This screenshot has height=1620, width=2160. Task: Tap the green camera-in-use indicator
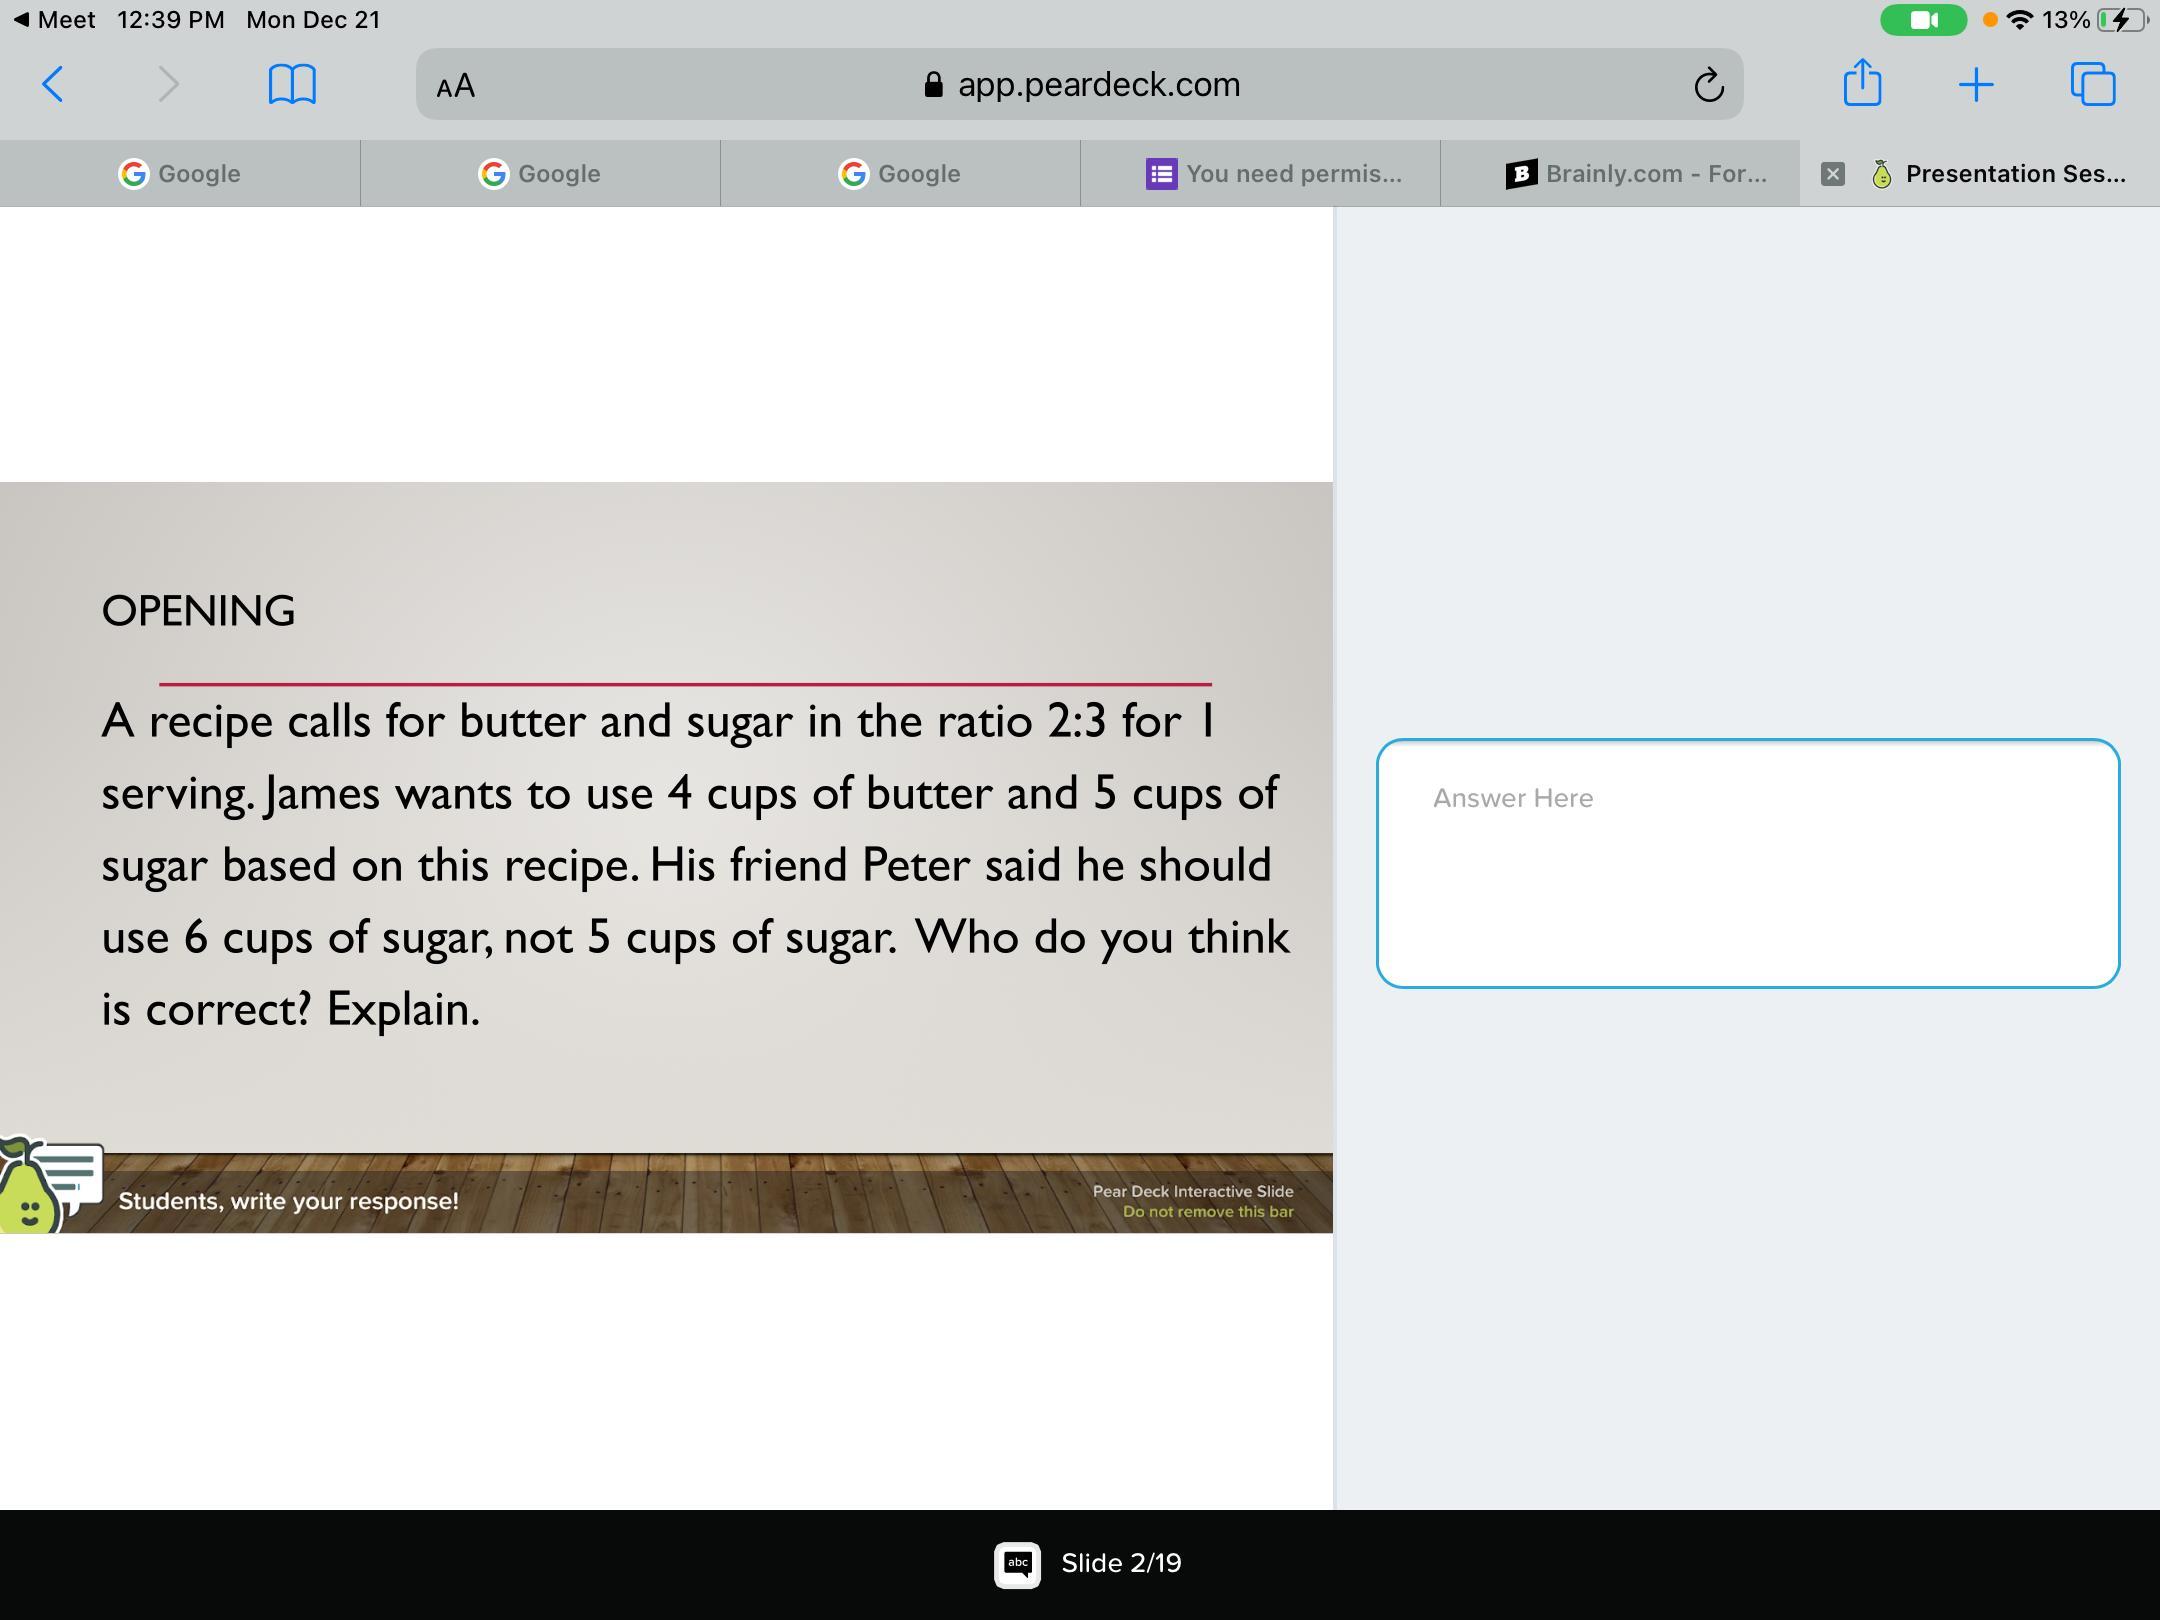[1923, 20]
